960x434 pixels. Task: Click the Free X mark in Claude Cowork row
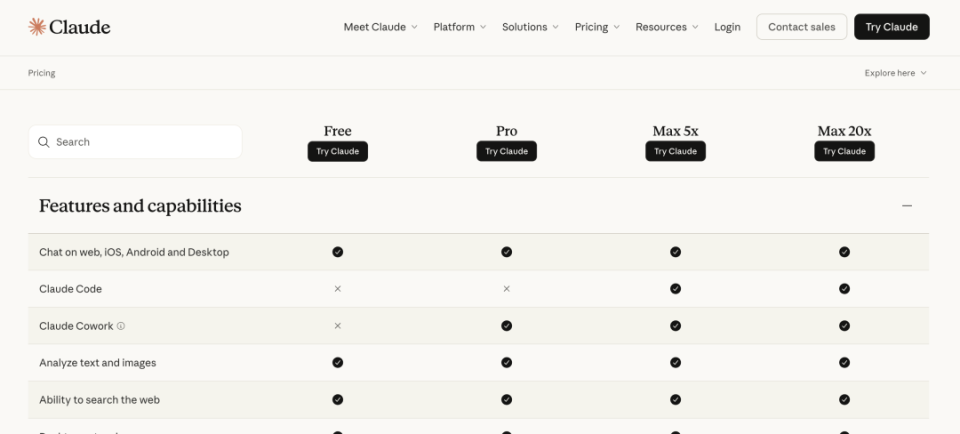click(x=337, y=326)
